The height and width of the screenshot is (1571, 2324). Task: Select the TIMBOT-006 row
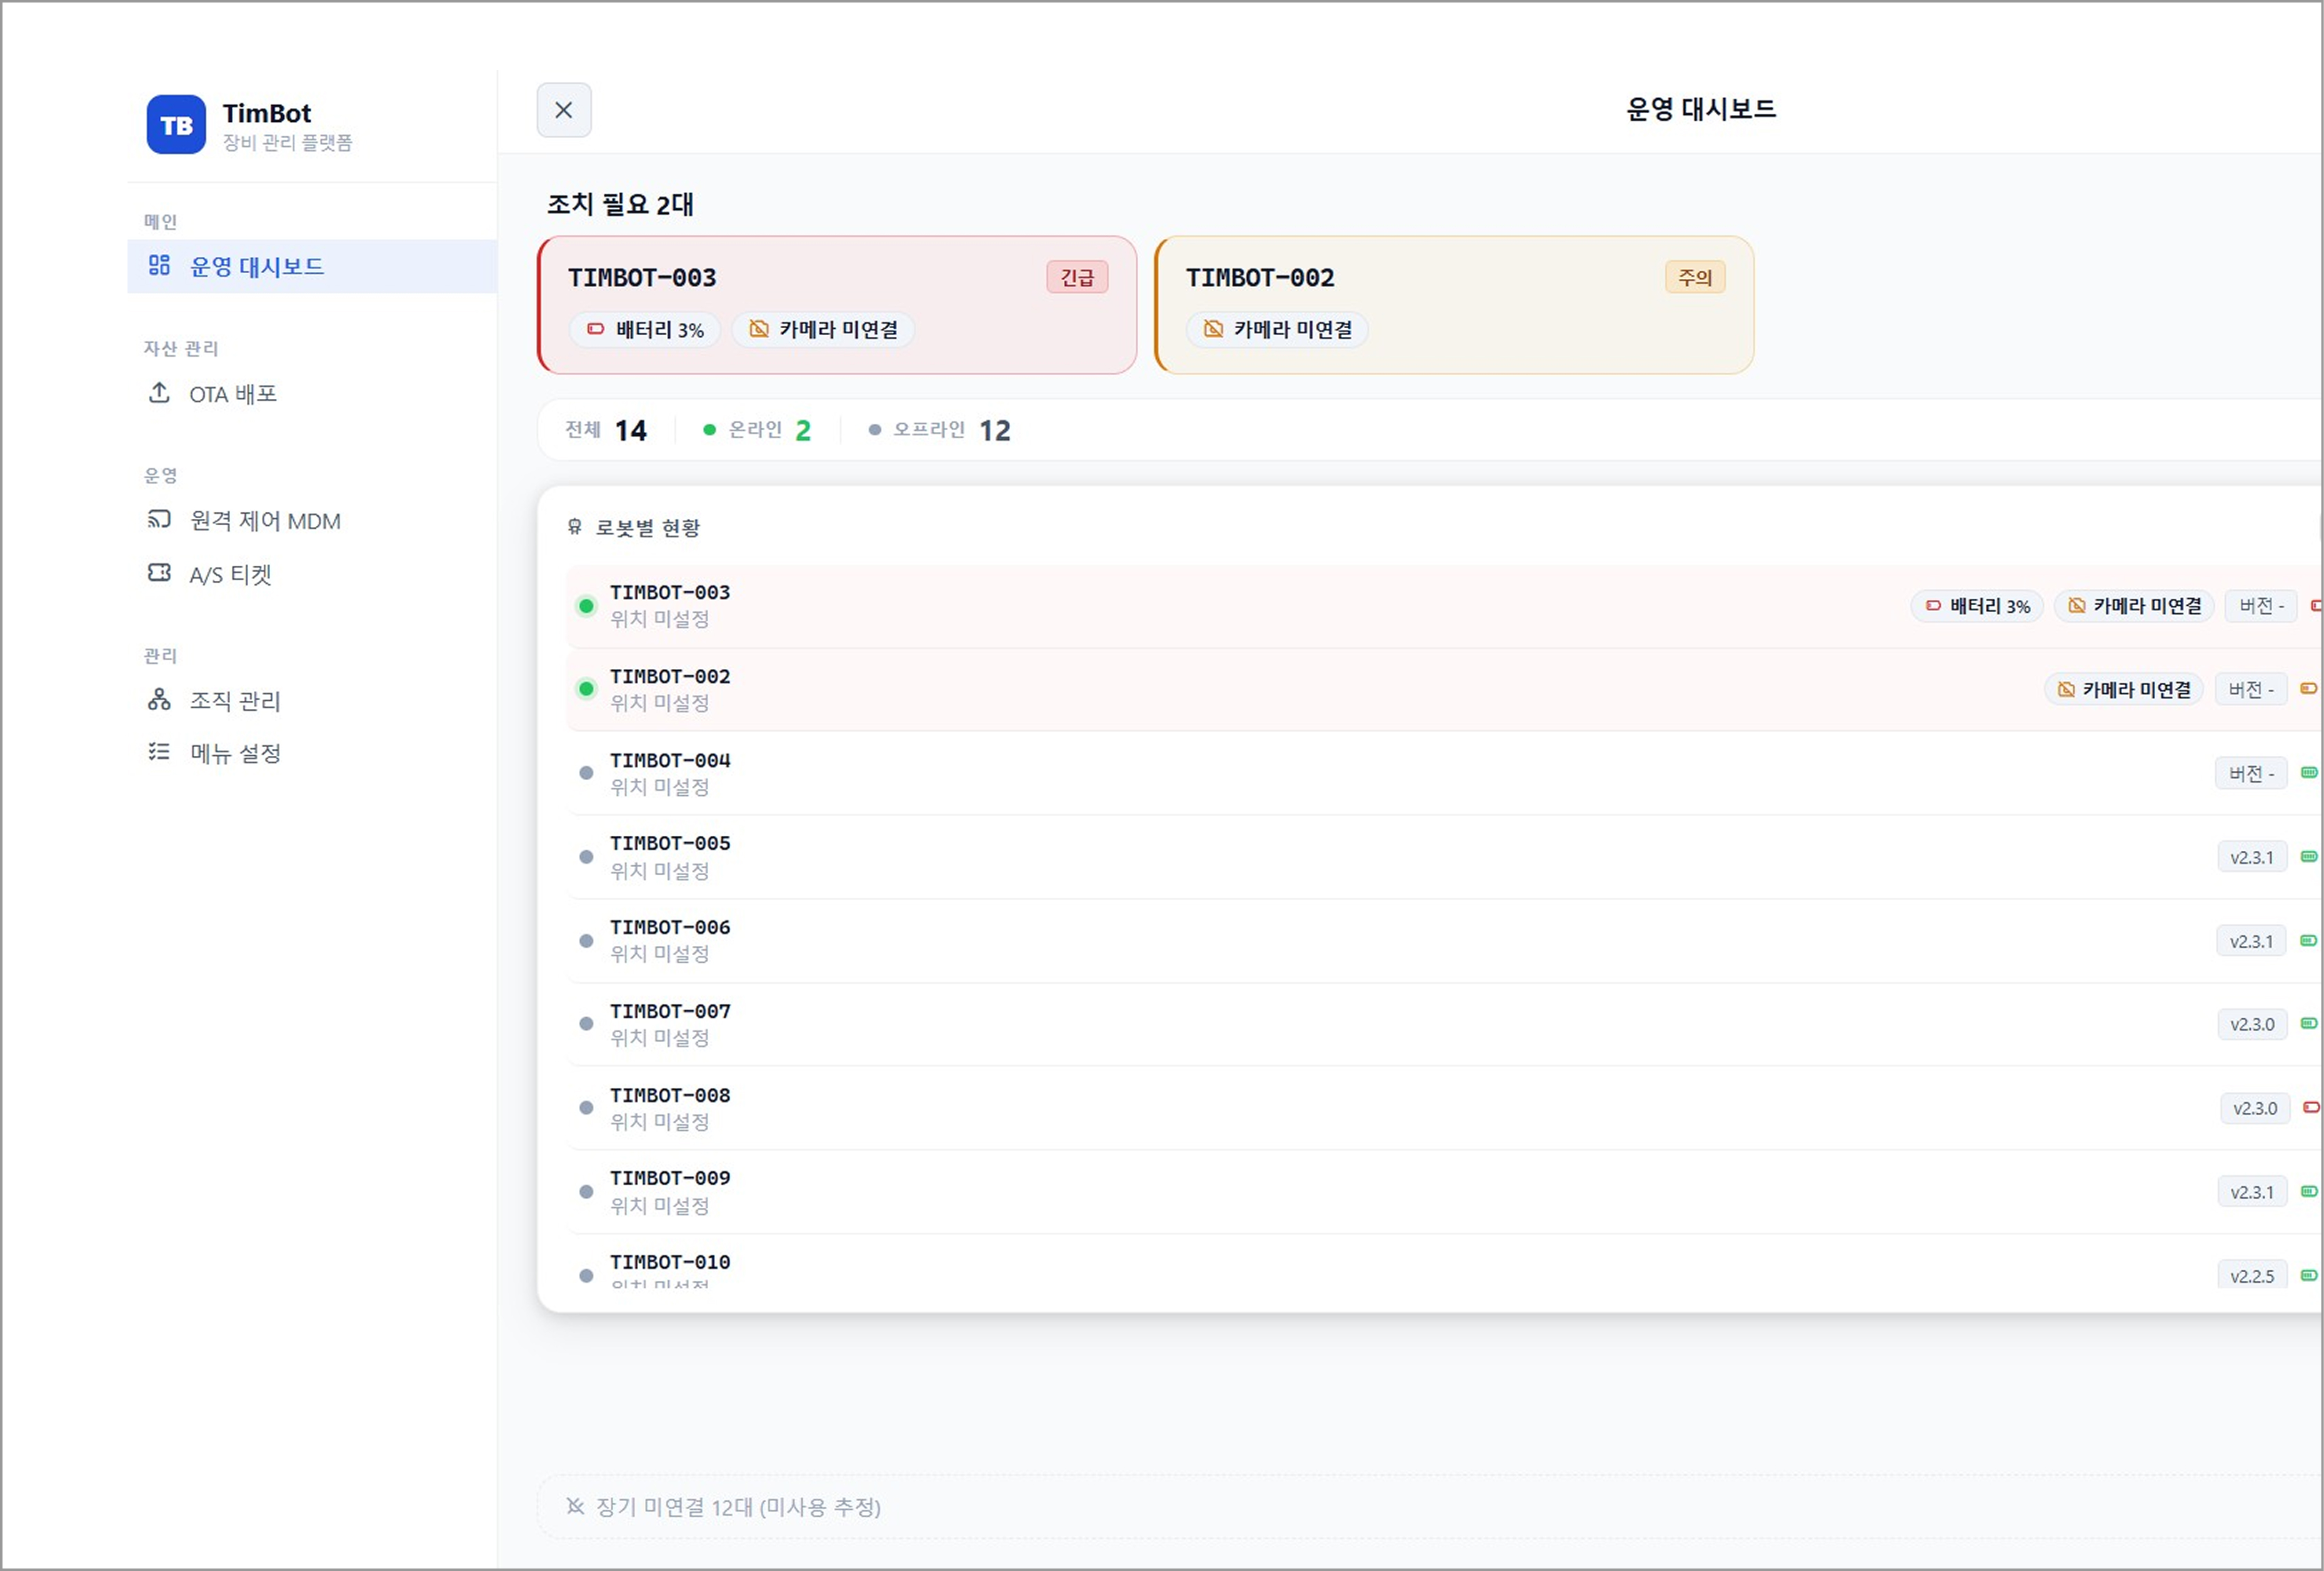[x=1443, y=941]
